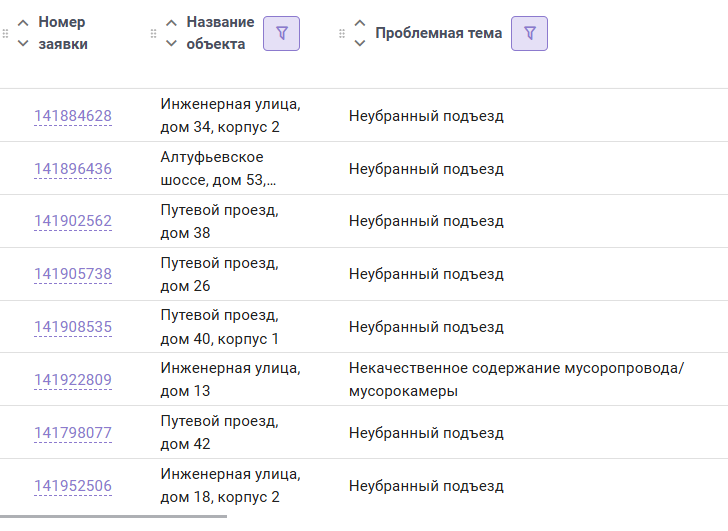This screenshot has height=531, width=728.
Task: Sort Проблемная тема descending with down chevron
Action: point(360,44)
